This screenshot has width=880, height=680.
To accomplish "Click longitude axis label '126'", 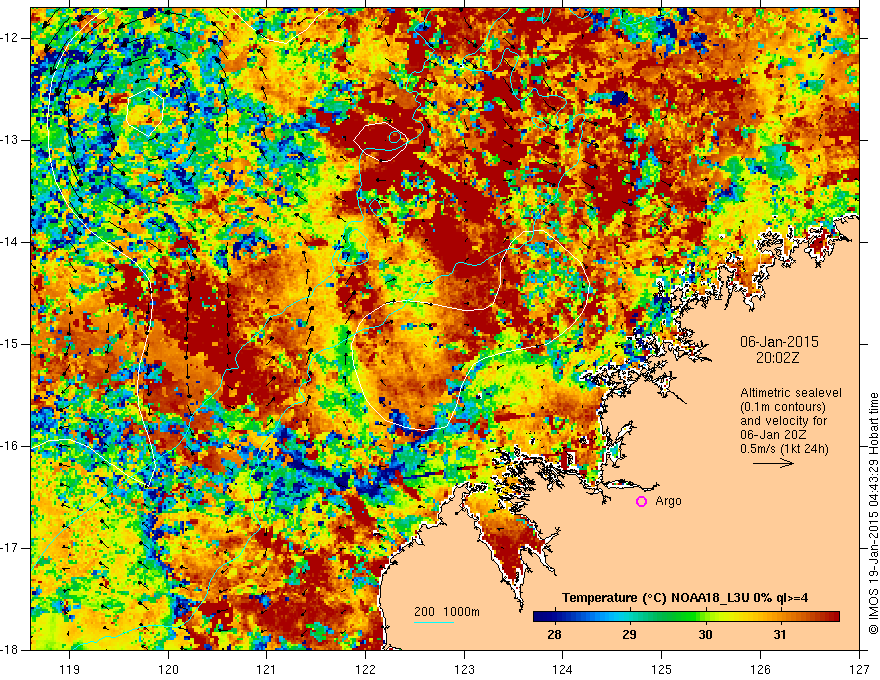I will [760, 669].
